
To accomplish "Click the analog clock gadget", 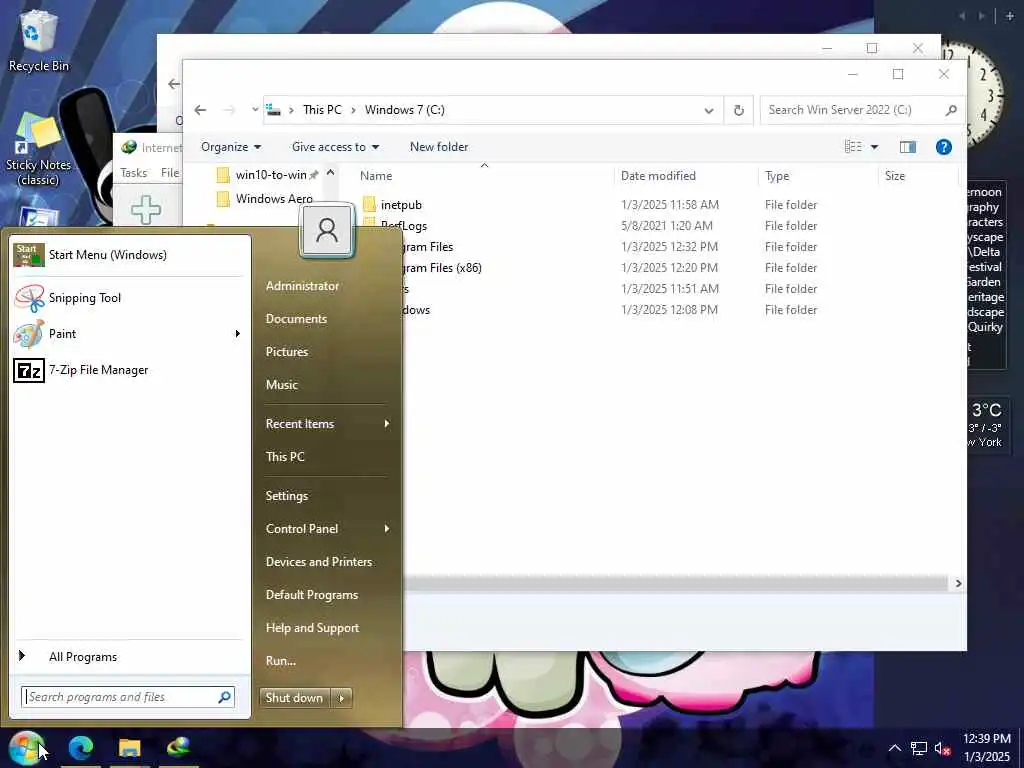I will pyautogui.click(x=978, y=93).
